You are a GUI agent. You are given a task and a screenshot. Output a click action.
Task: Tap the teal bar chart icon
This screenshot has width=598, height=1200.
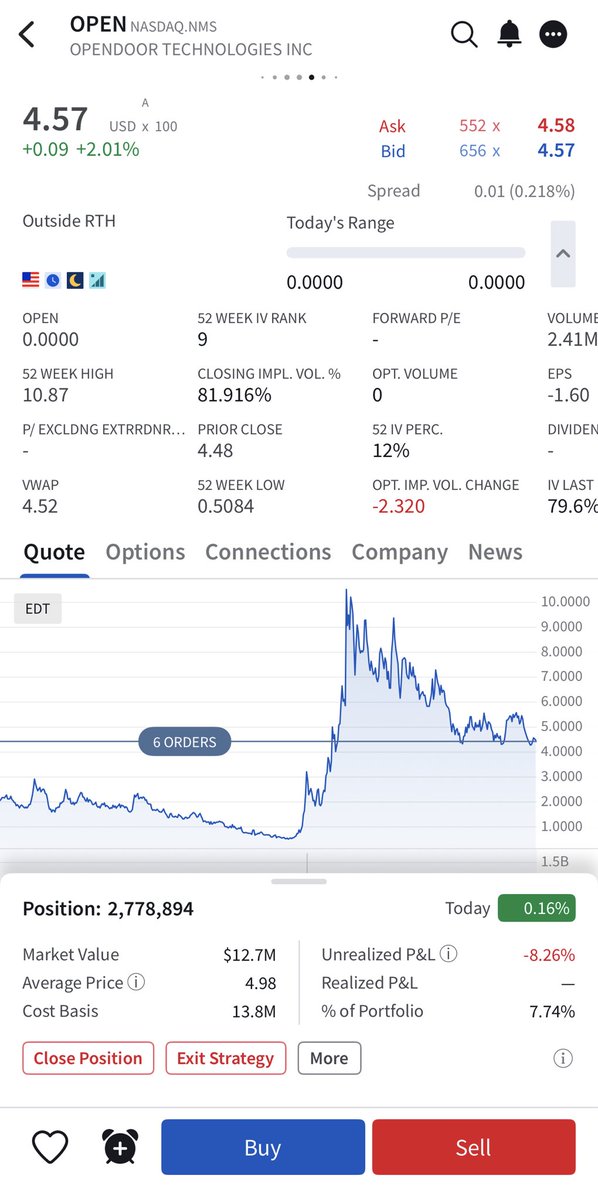(97, 281)
